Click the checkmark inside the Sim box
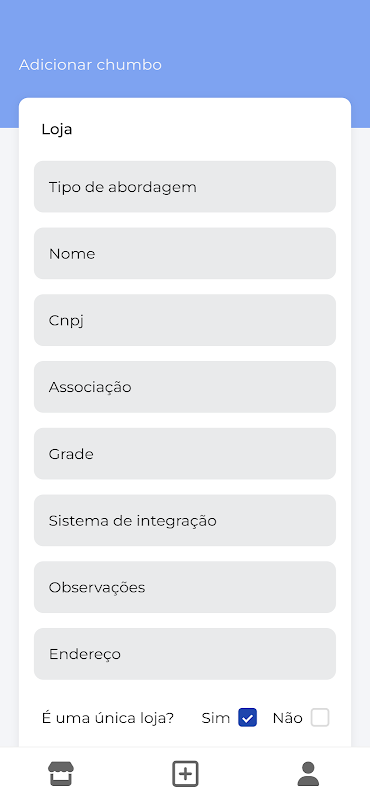This screenshot has width=370, height=800. tap(248, 718)
